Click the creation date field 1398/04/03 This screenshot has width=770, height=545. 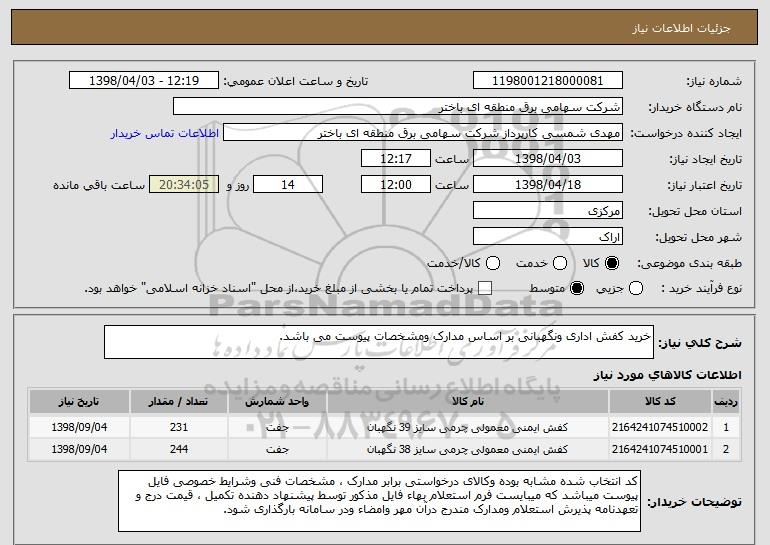[x=548, y=159]
